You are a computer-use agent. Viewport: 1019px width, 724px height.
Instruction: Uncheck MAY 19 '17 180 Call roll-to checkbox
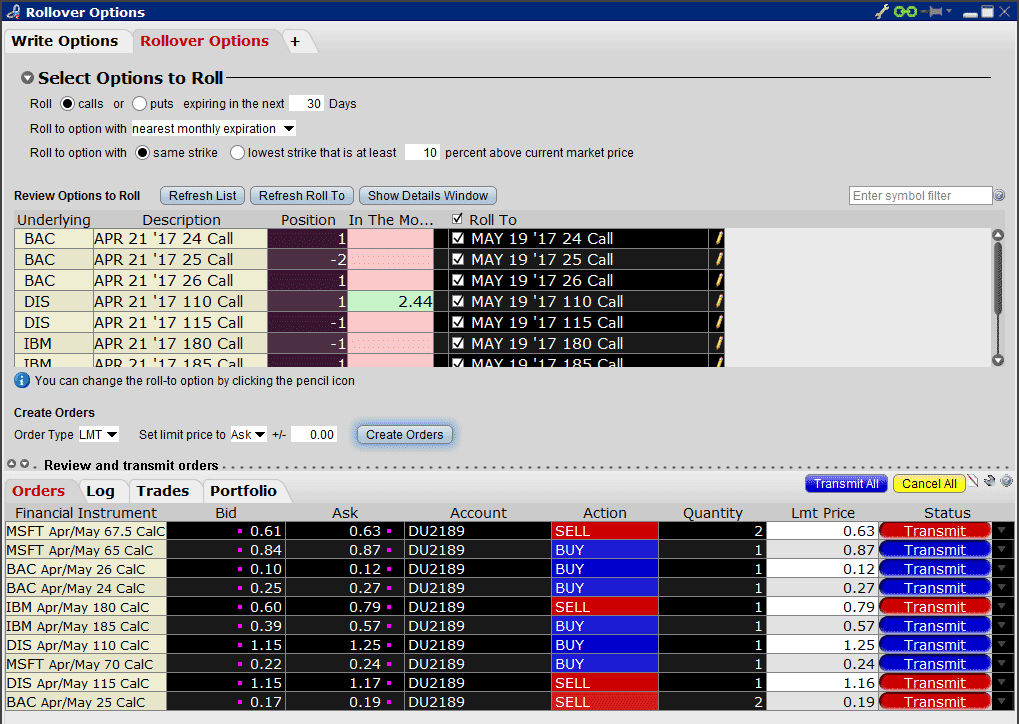tap(458, 343)
